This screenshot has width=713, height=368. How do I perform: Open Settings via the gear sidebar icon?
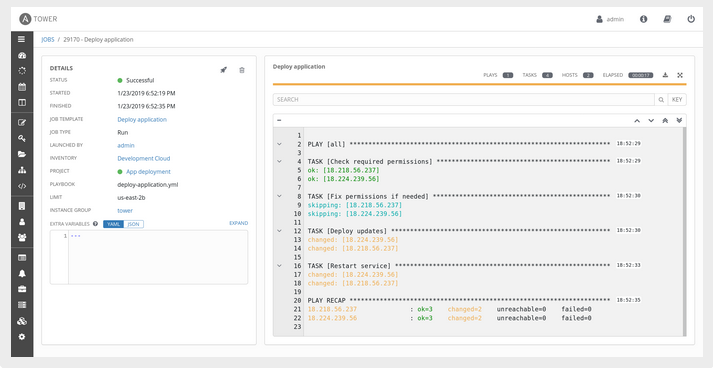(x=22, y=337)
